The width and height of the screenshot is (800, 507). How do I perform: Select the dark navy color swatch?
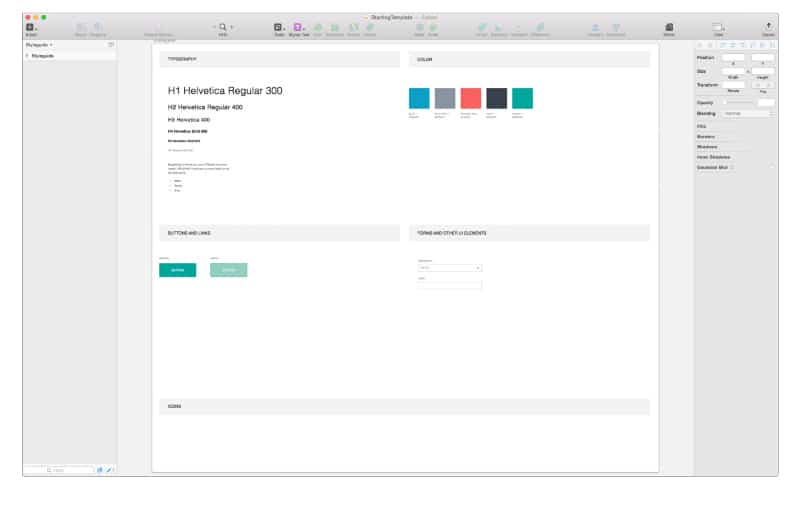point(496,98)
